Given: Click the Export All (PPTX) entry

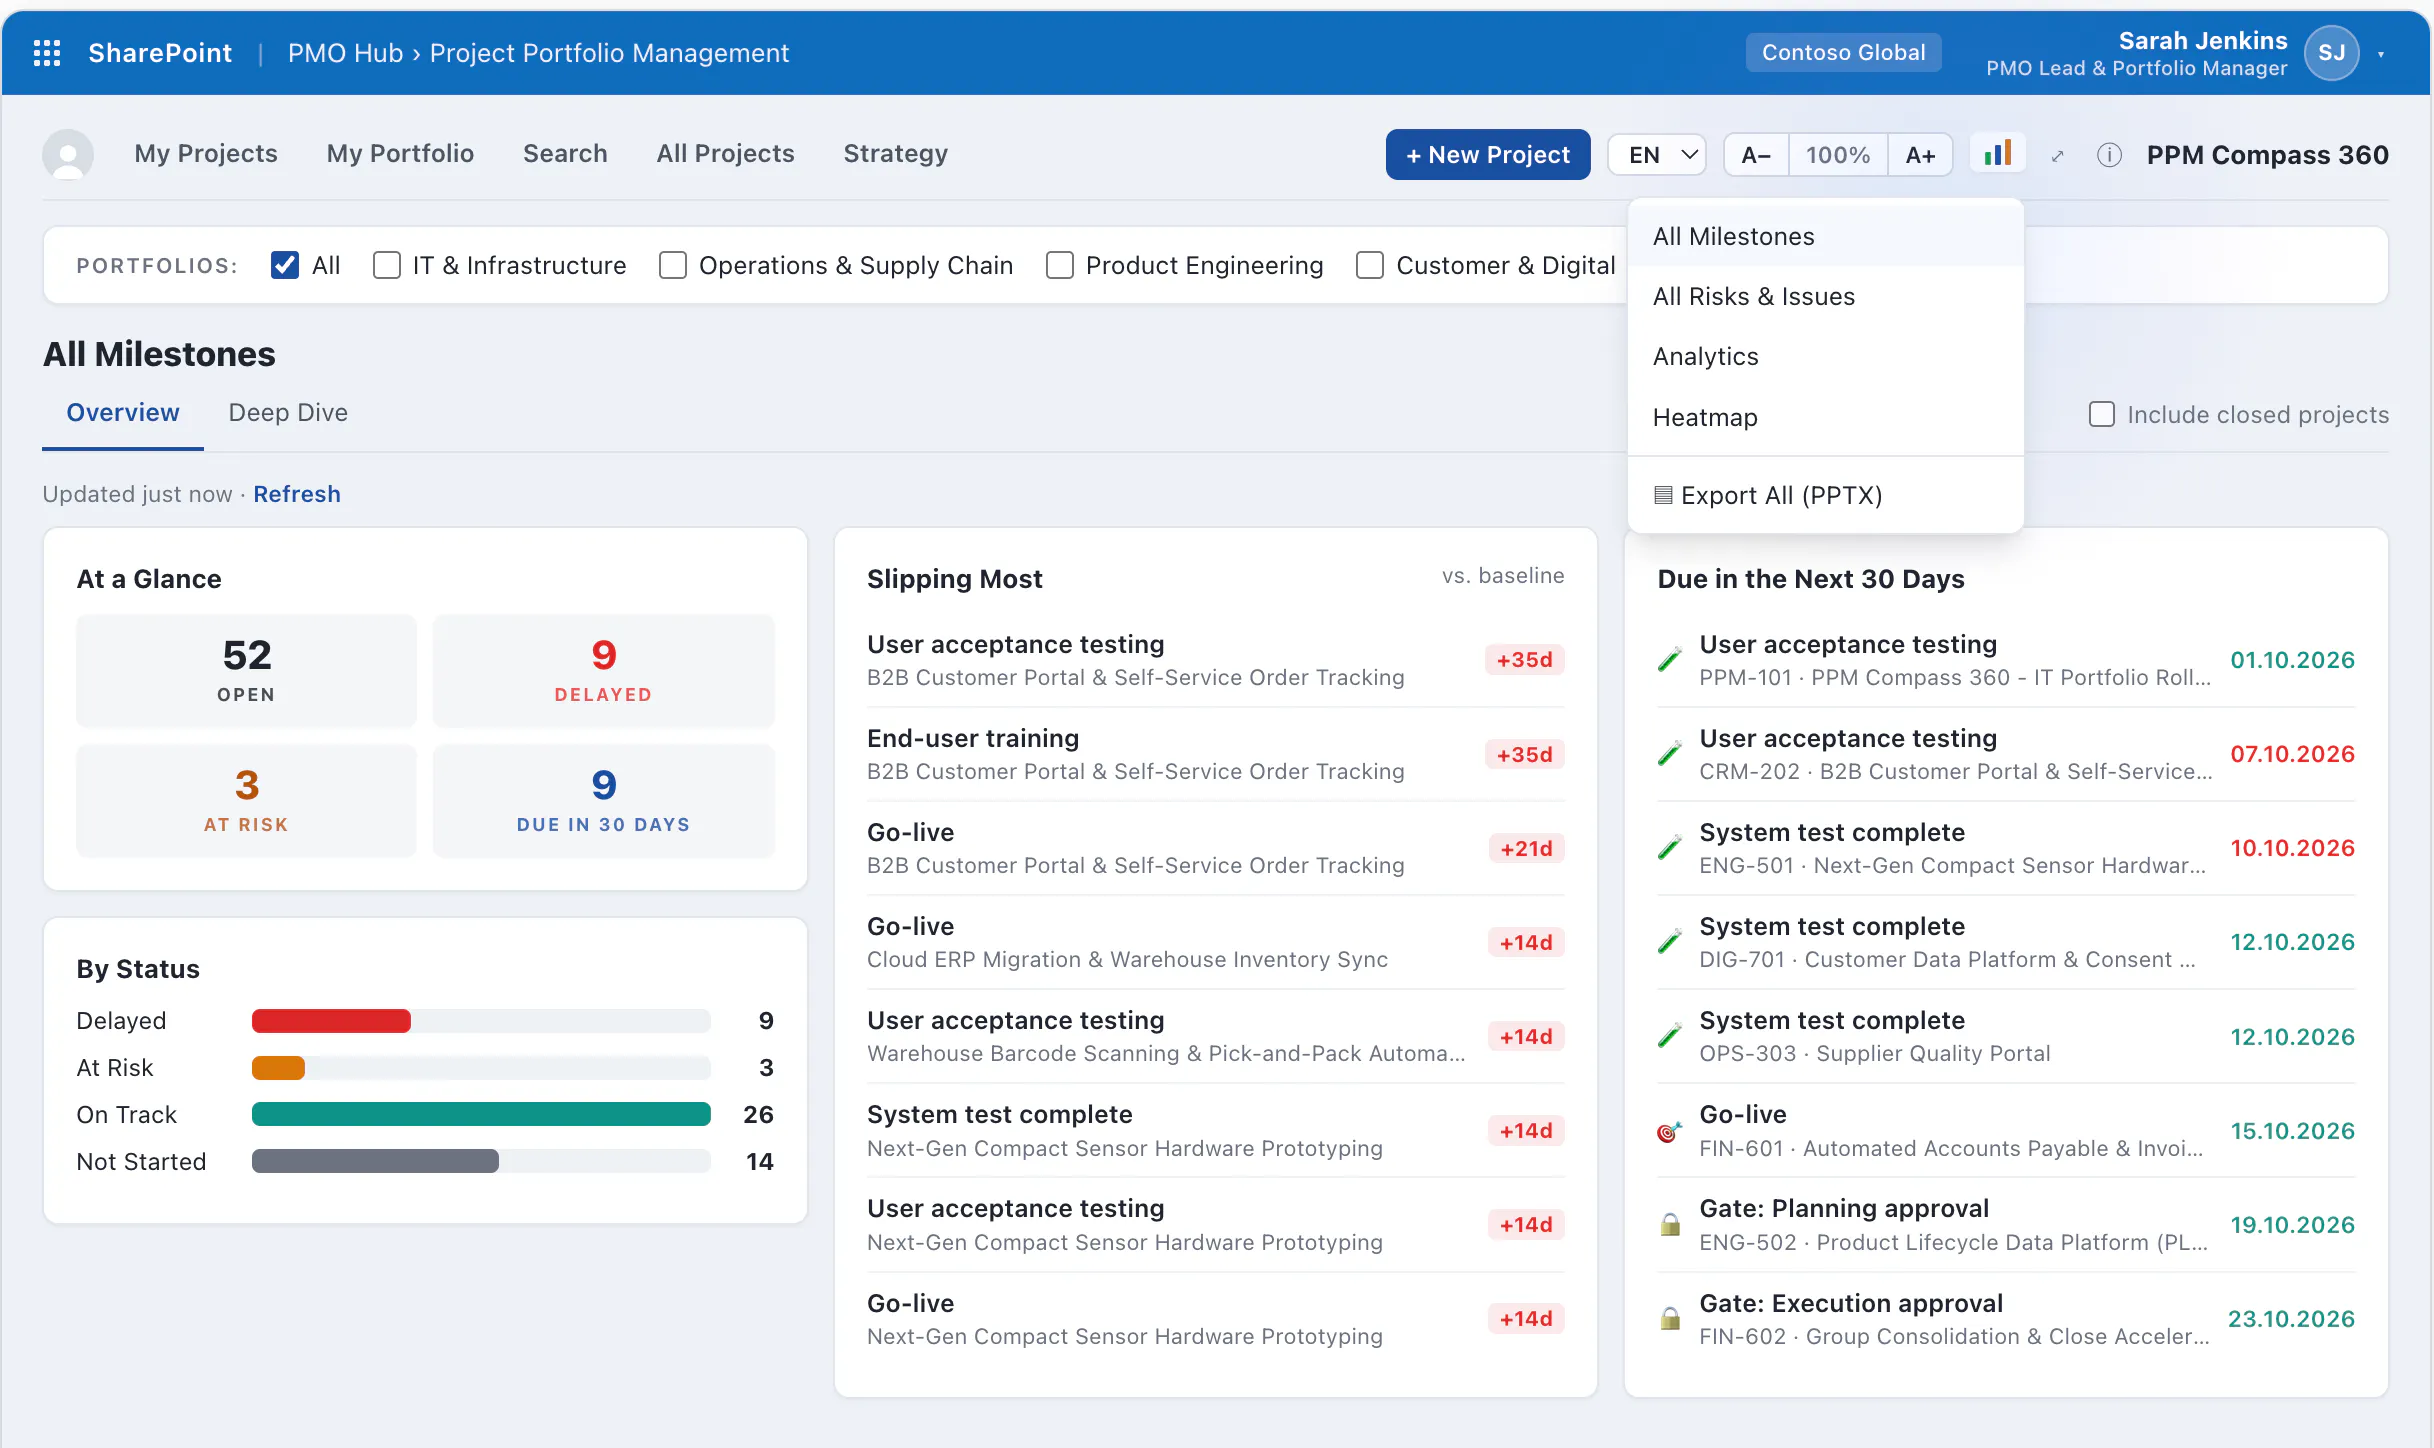Looking at the screenshot, I should tap(1825, 495).
